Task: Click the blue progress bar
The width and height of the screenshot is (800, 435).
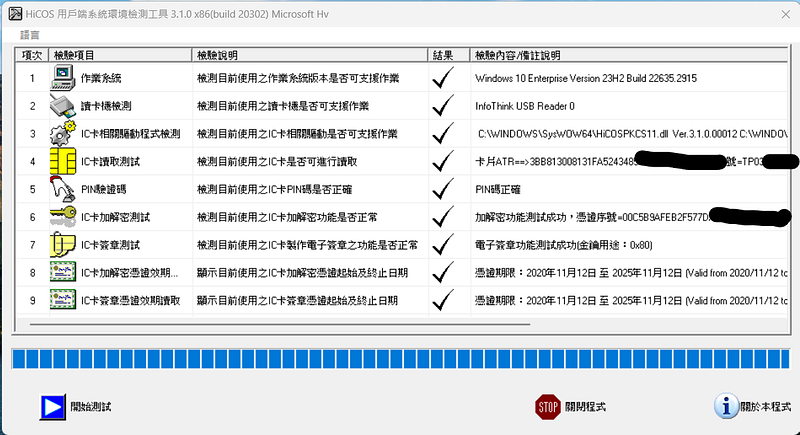Action: [401, 359]
